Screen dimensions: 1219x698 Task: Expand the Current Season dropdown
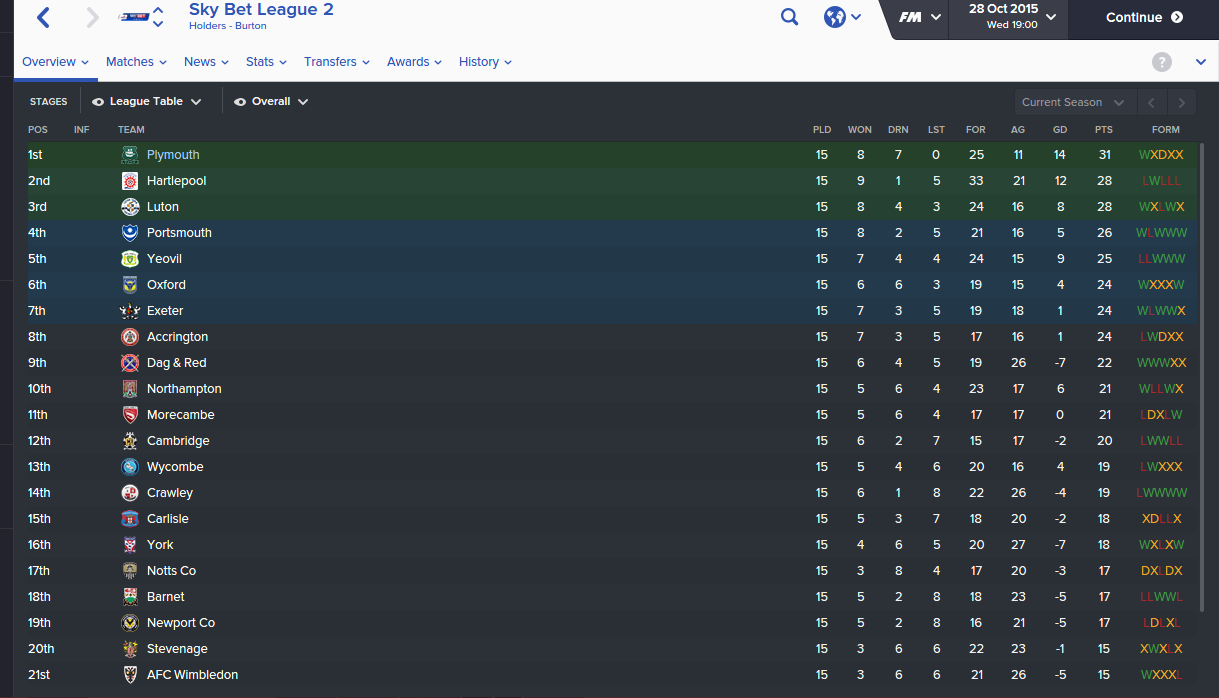(x=1074, y=102)
